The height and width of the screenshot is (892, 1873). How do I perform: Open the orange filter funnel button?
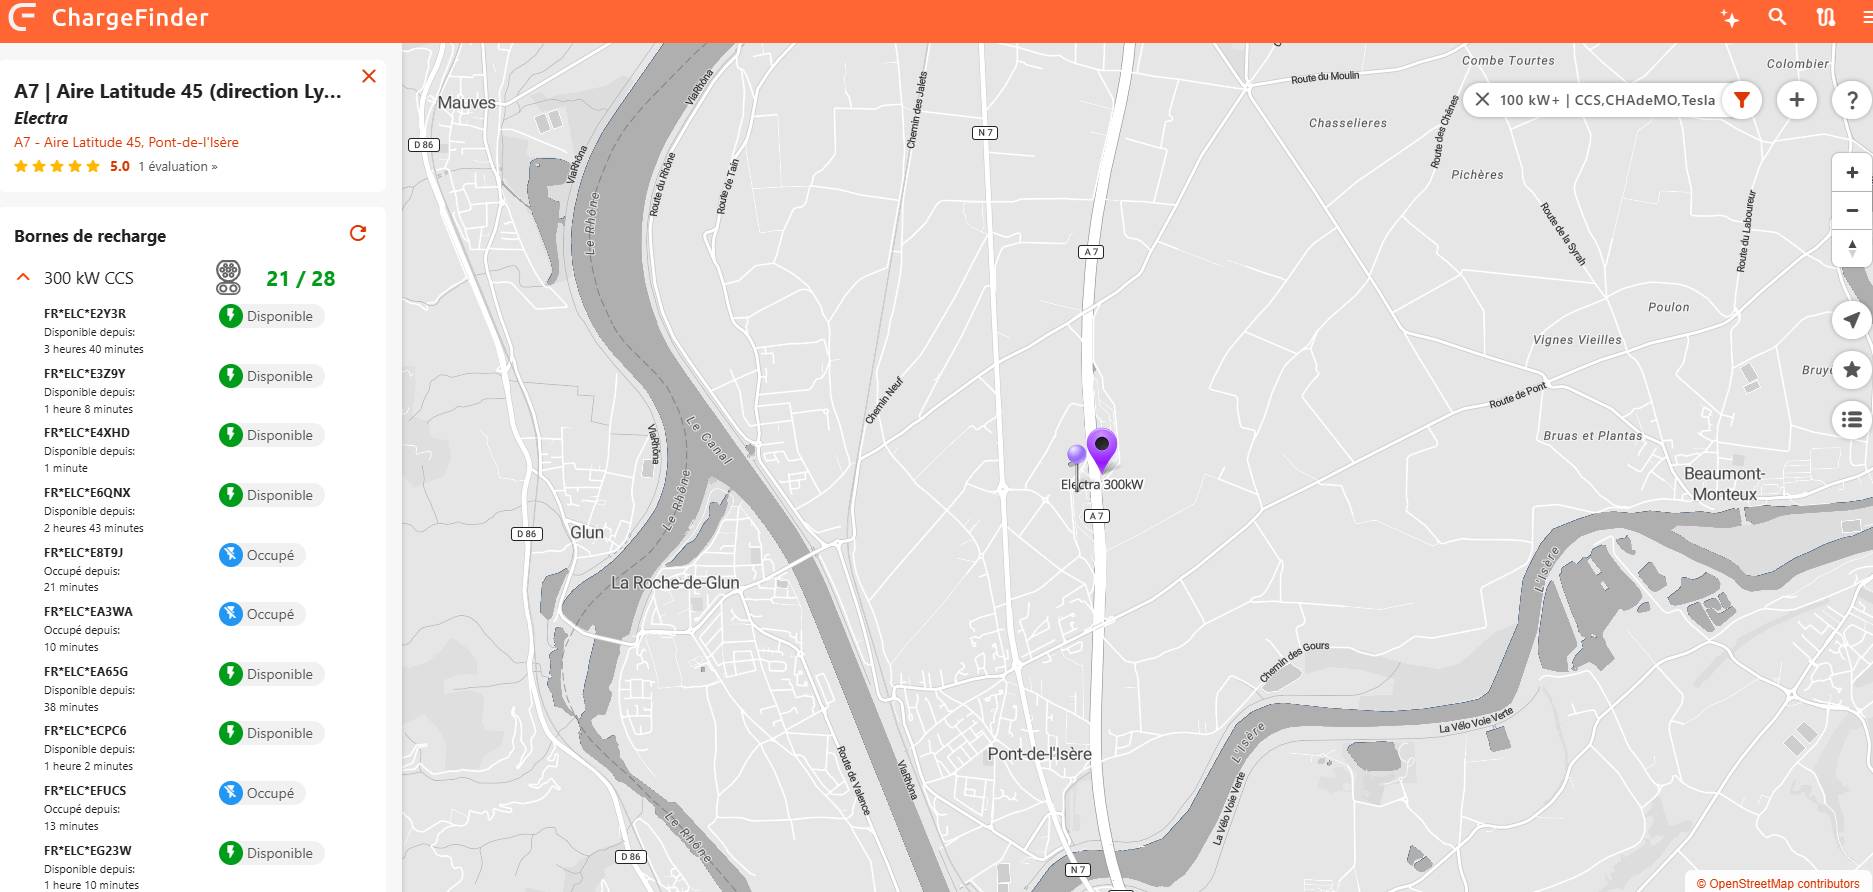click(1742, 100)
